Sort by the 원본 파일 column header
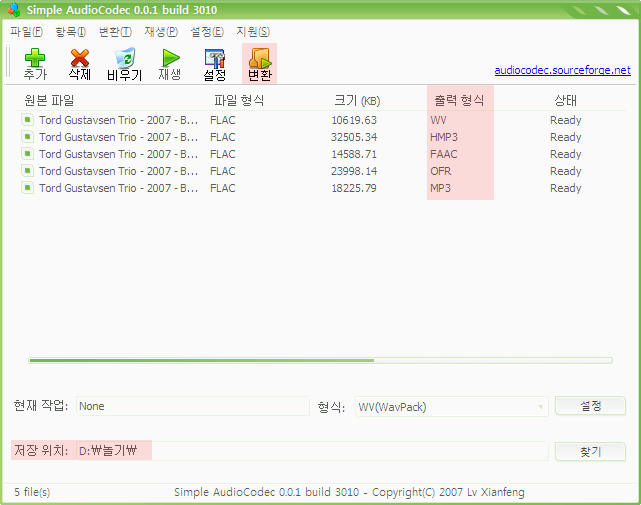The width and height of the screenshot is (641, 505). [49, 100]
